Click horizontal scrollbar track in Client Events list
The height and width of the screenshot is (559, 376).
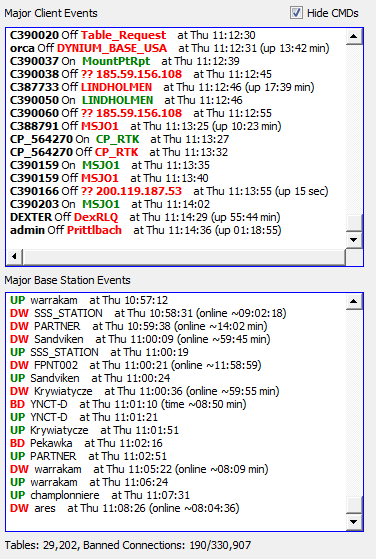(184, 256)
